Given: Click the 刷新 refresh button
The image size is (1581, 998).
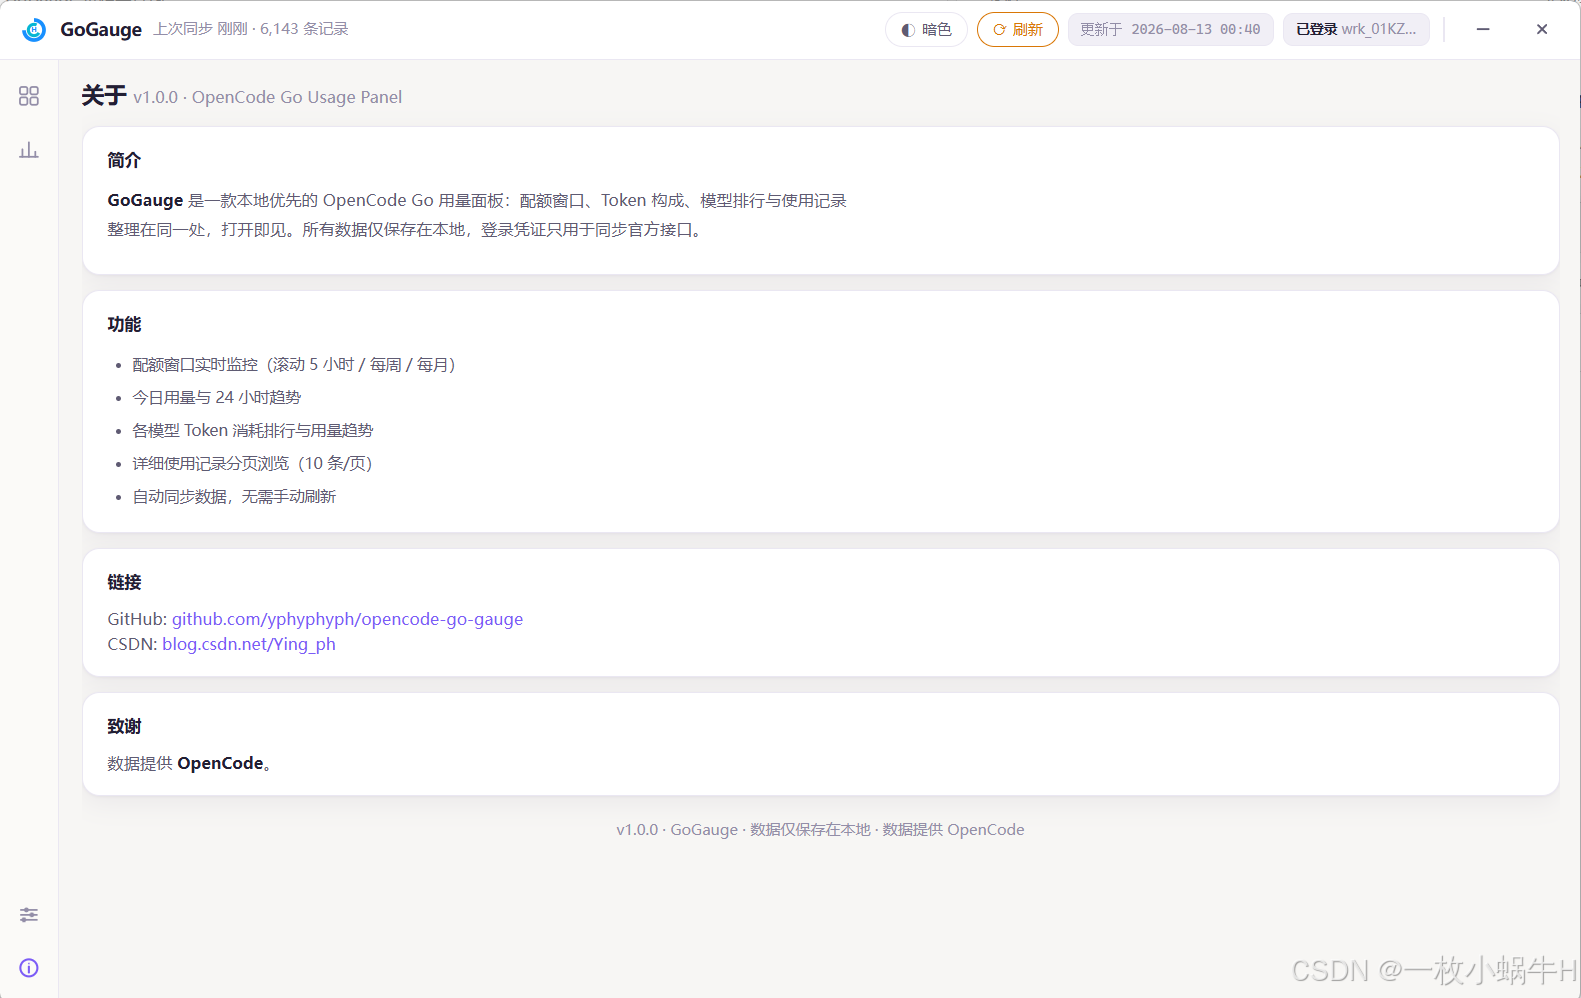Looking at the screenshot, I should click(x=1018, y=30).
